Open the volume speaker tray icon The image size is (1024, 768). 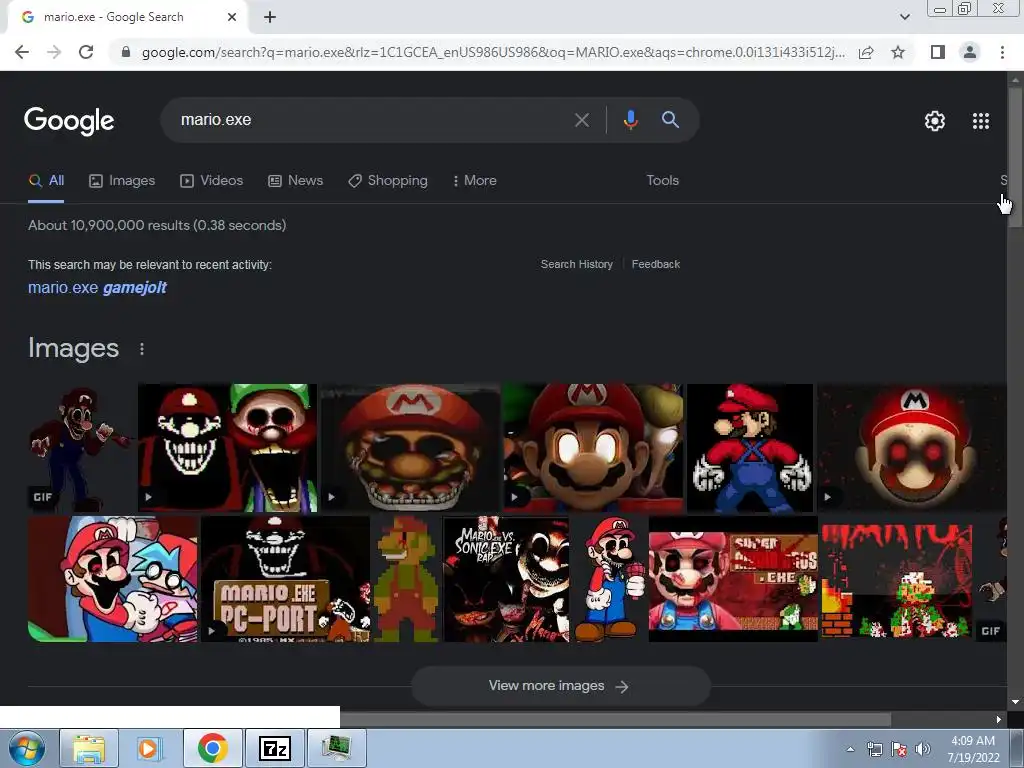[923, 750]
